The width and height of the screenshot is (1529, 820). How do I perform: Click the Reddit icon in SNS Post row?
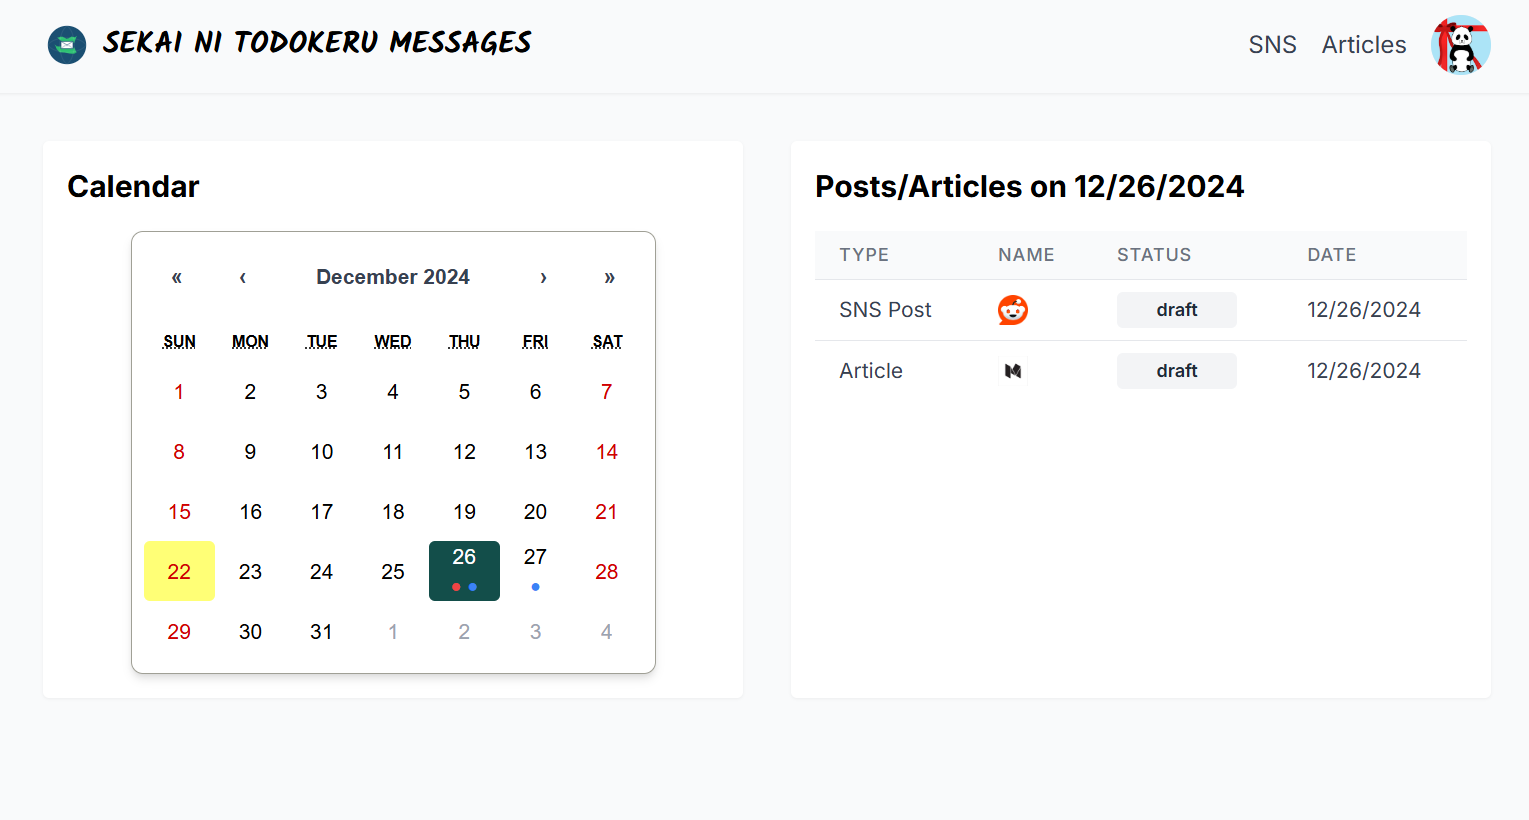point(1012,310)
